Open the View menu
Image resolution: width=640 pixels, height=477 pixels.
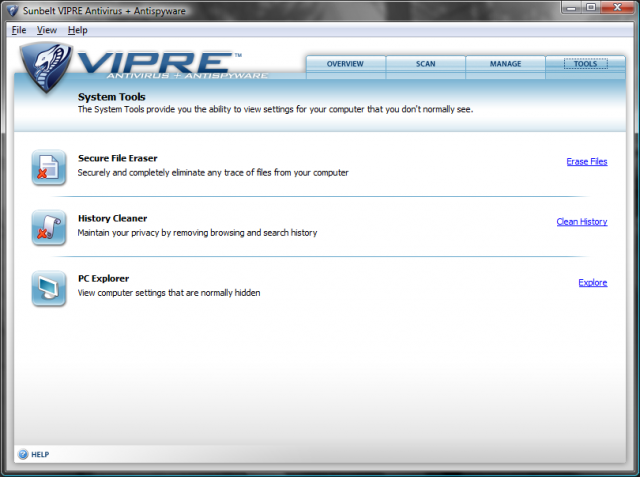pyautogui.click(x=47, y=30)
